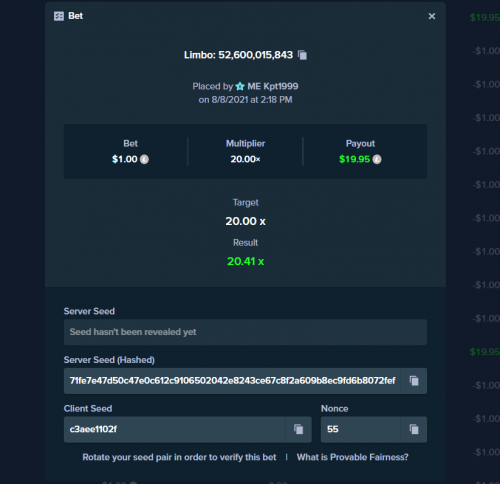Click the Result value 20.41 x
Image resolution: width=500 pixels, height=484 pixels.
[x=245, y=261]
